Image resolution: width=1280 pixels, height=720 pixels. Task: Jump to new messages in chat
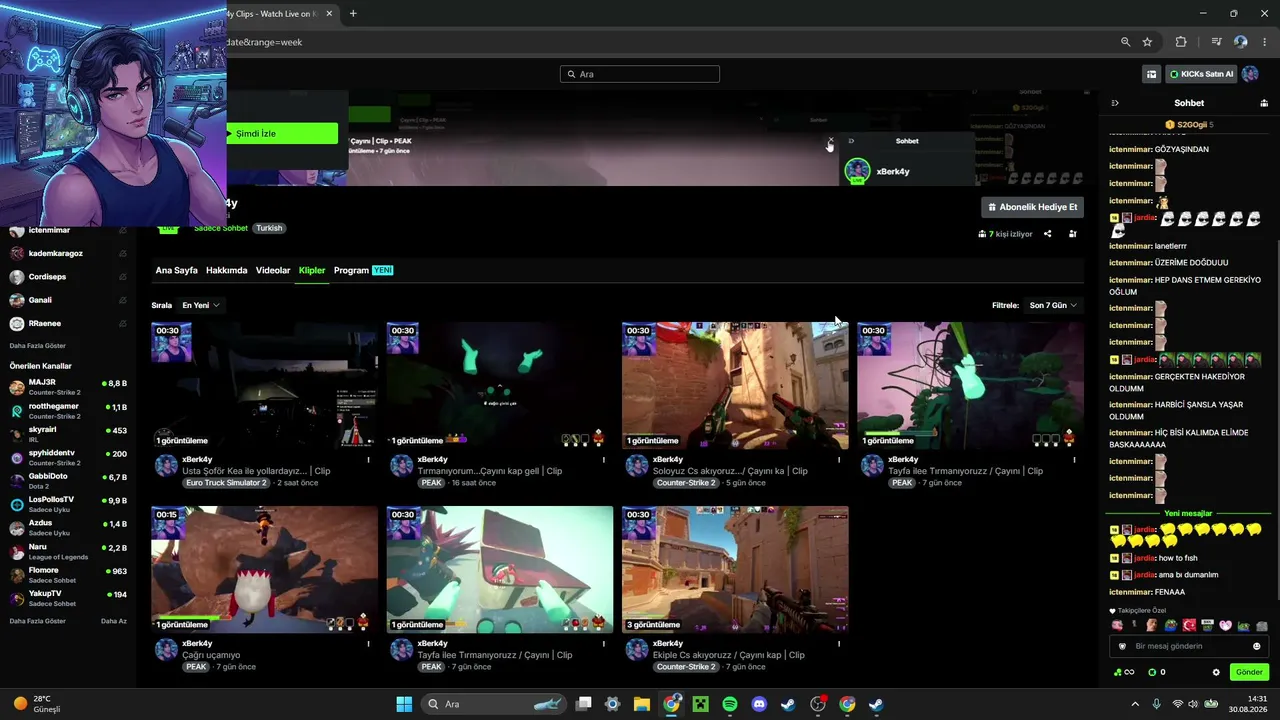(1188, 514)
